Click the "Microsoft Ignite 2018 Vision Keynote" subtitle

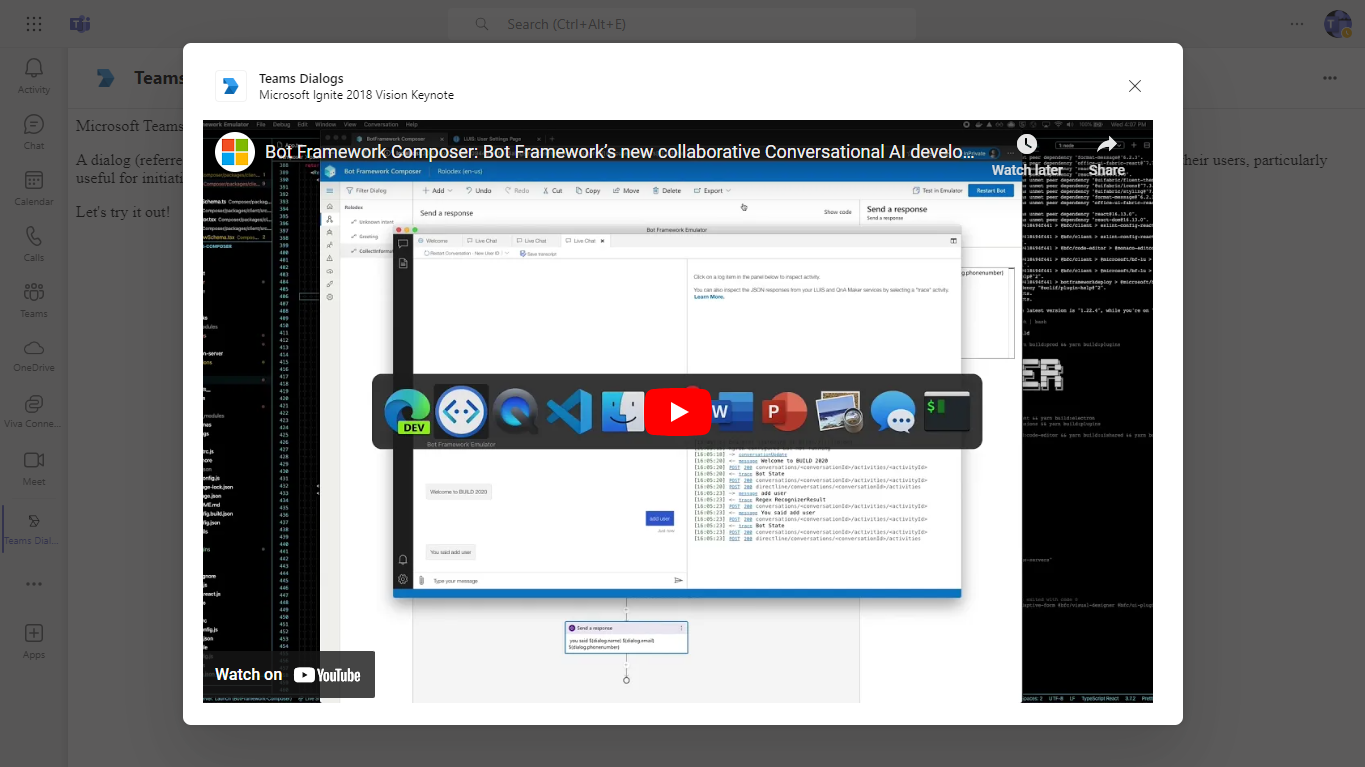tap(356, 95)
